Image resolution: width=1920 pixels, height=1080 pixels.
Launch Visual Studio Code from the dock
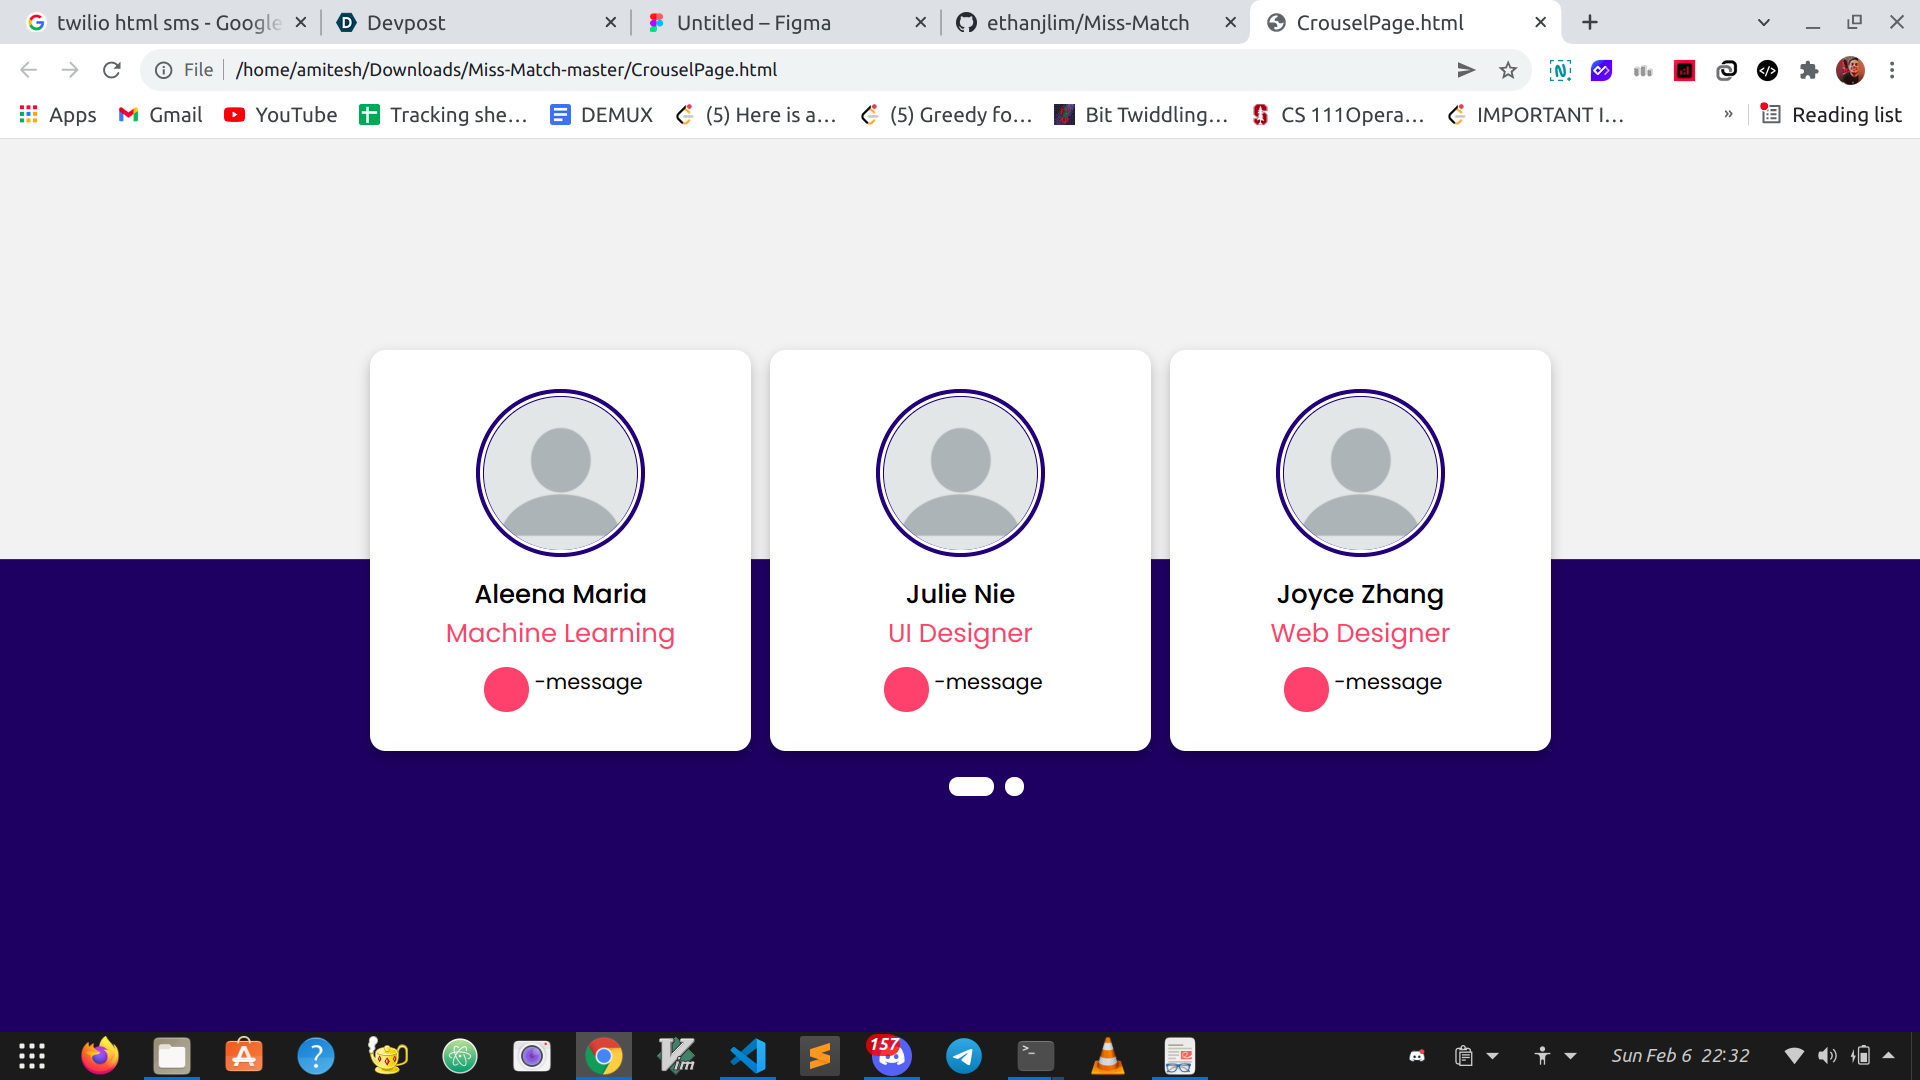pos(748,1056)
